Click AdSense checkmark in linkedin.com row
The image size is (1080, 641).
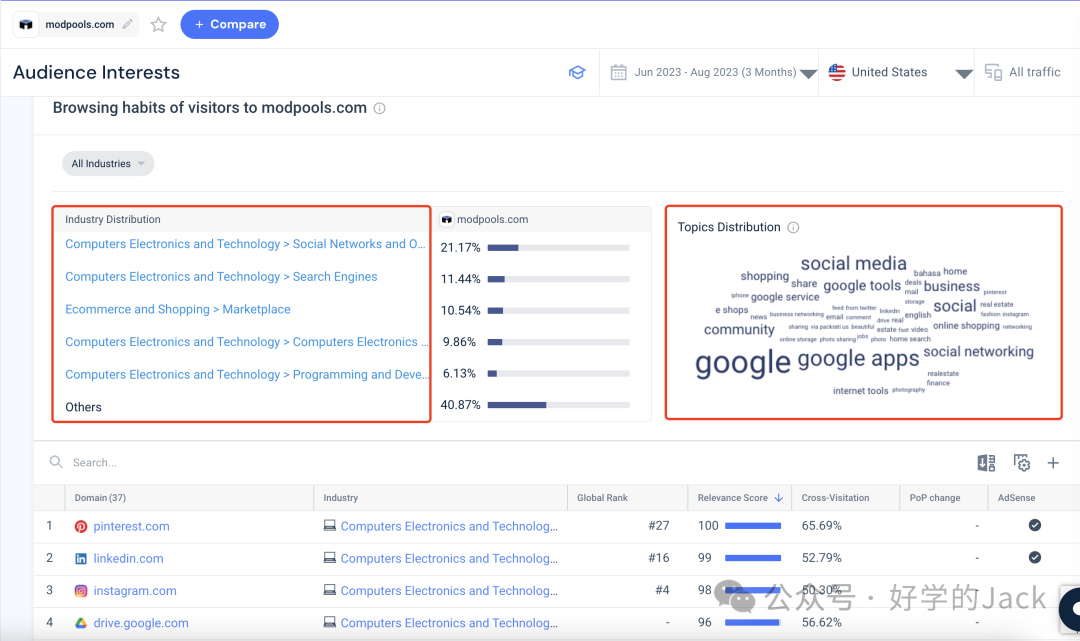[x=1035, y=558]
